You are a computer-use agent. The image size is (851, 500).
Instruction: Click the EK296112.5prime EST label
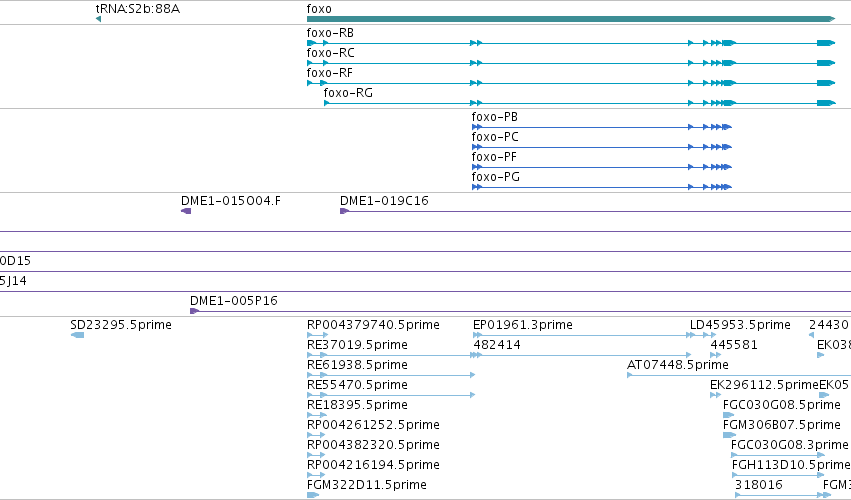(x=764, y=385)
